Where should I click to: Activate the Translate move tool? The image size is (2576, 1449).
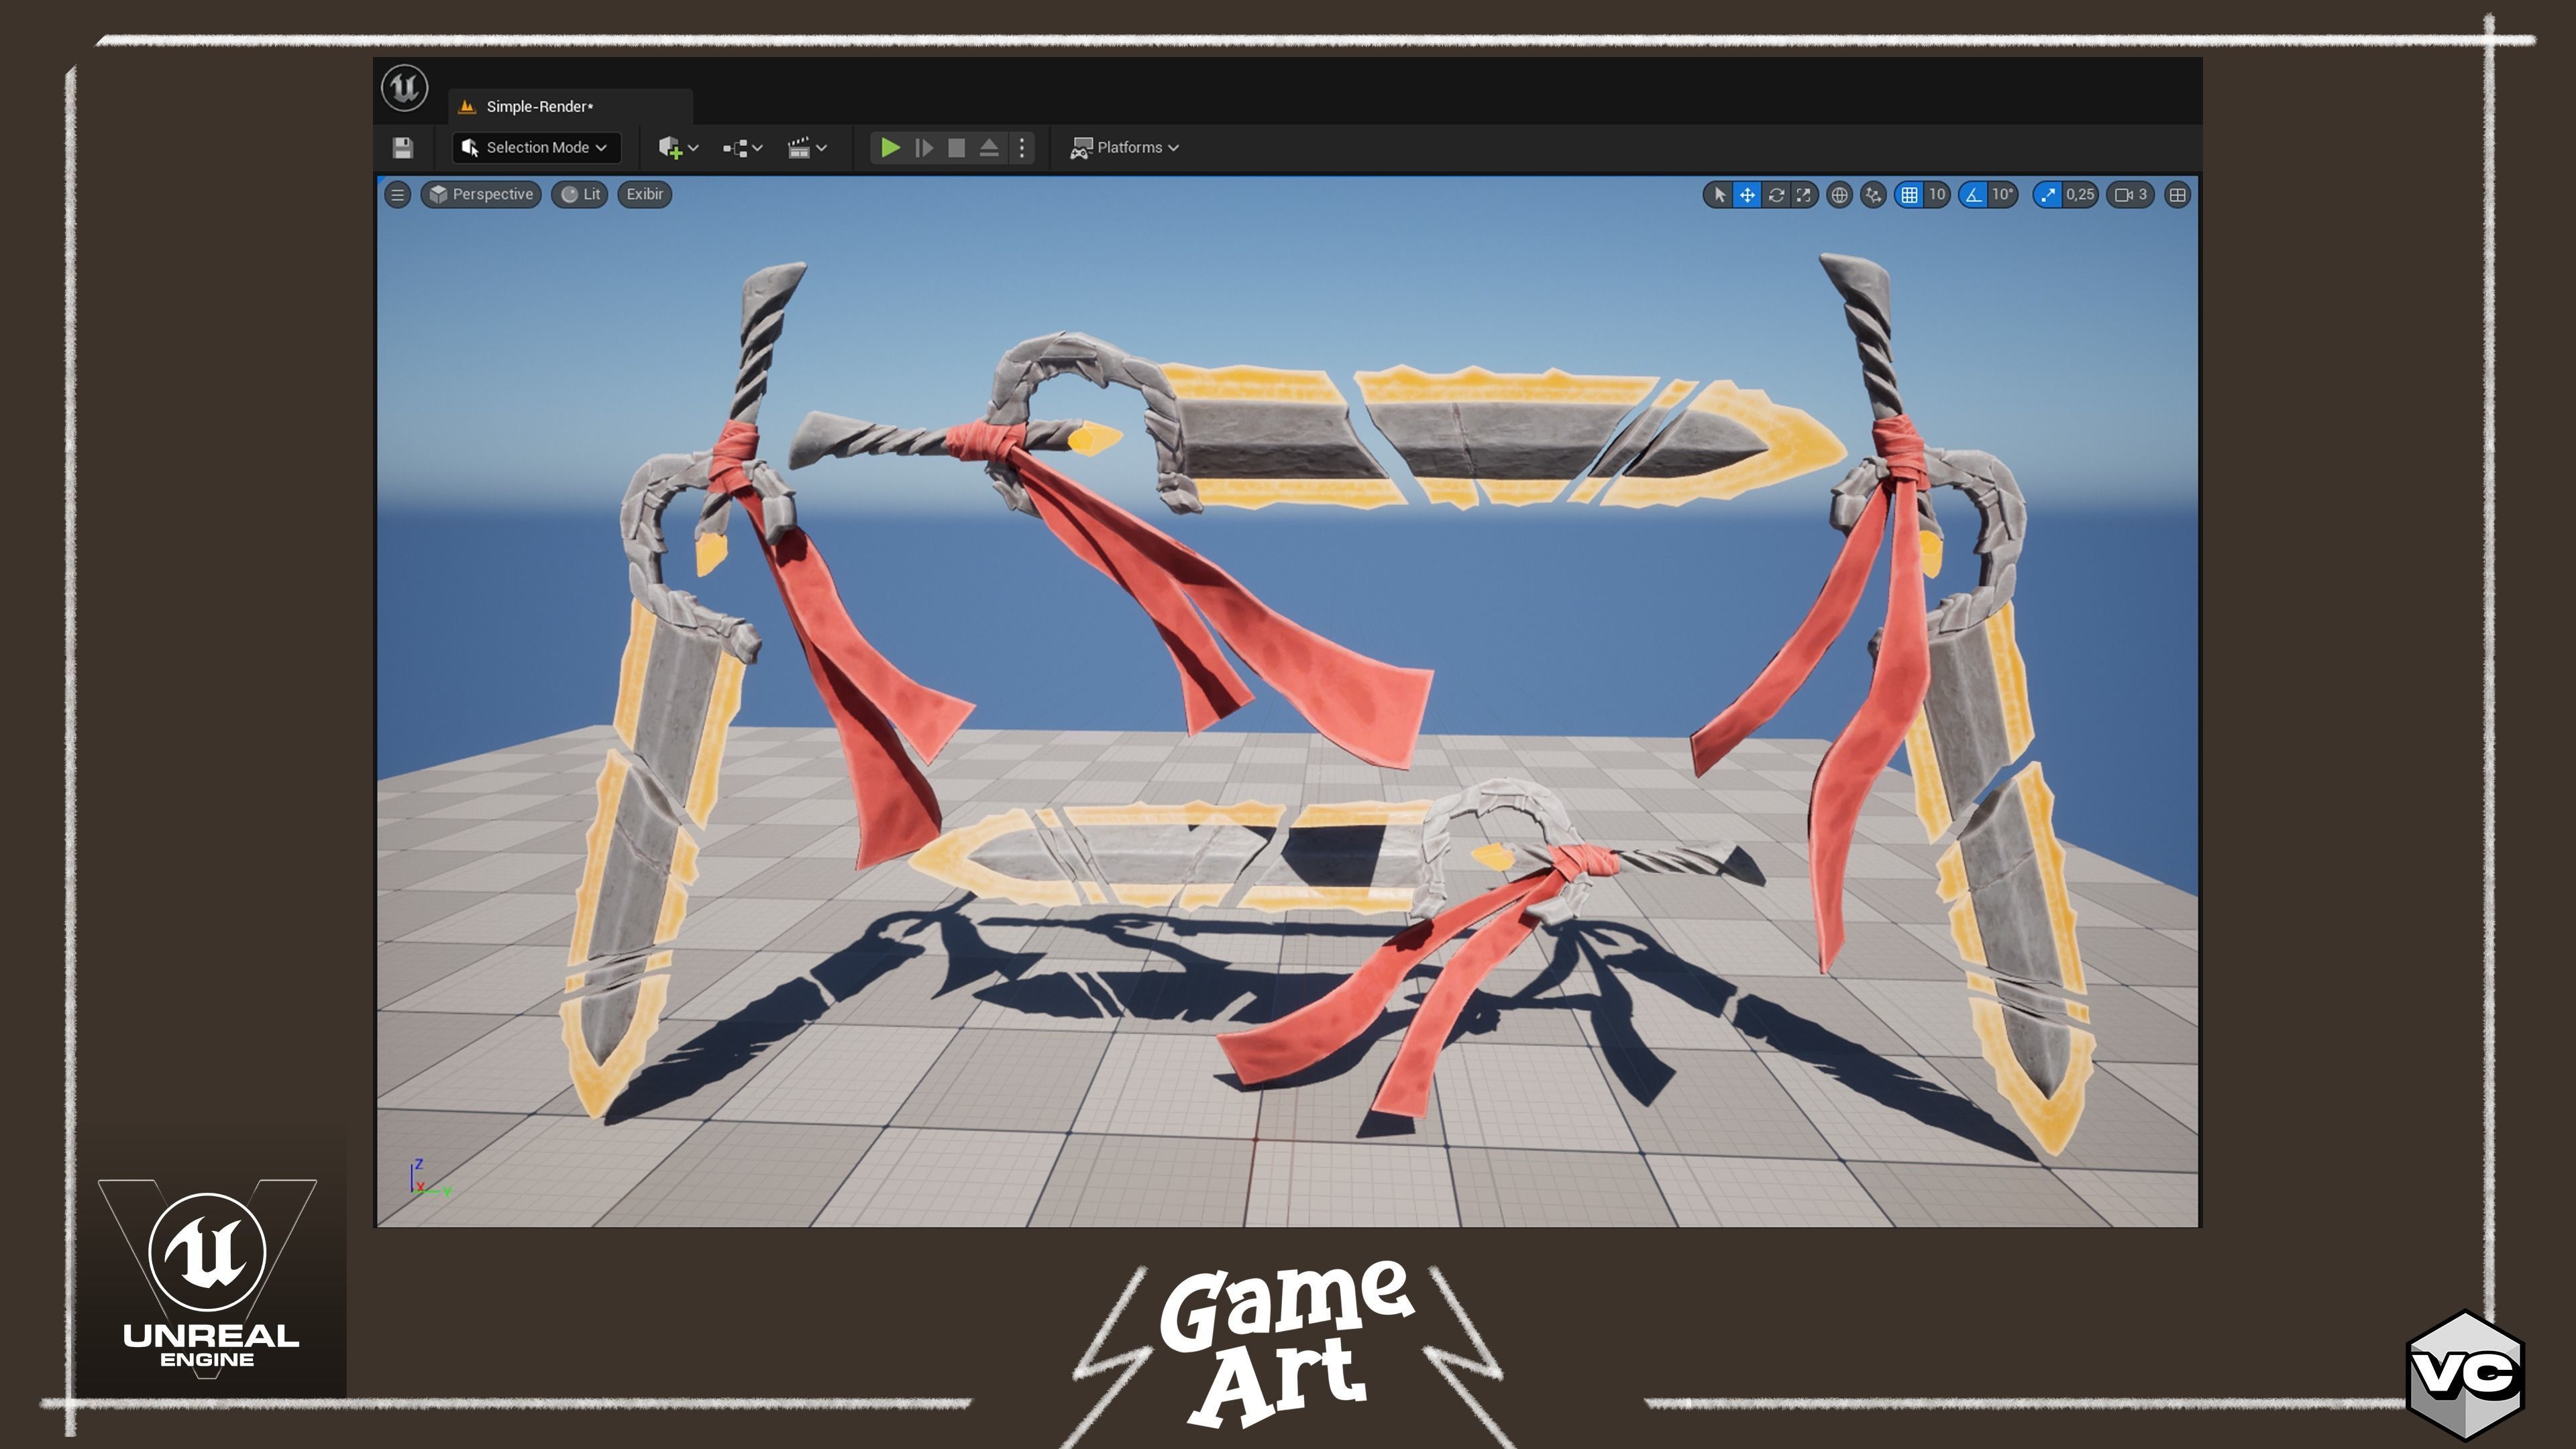pyautogui.click(x=1747, y=195)
